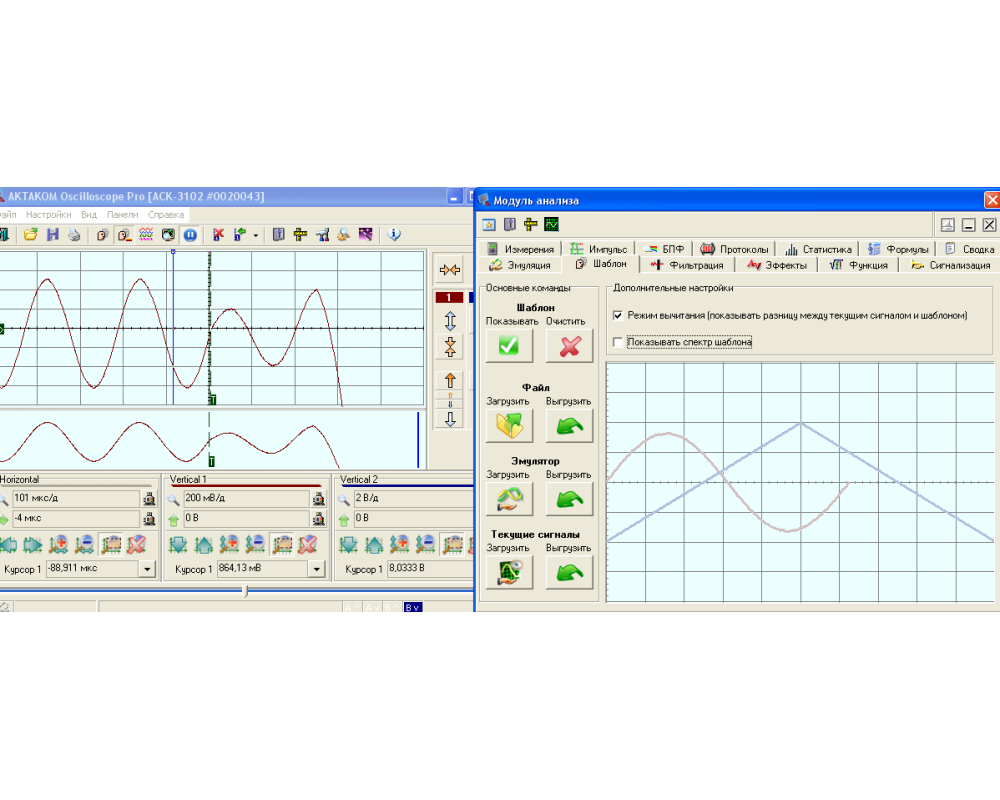Open the Статистика tab
Screen dimensions: 1000x800
pos(818,249)
